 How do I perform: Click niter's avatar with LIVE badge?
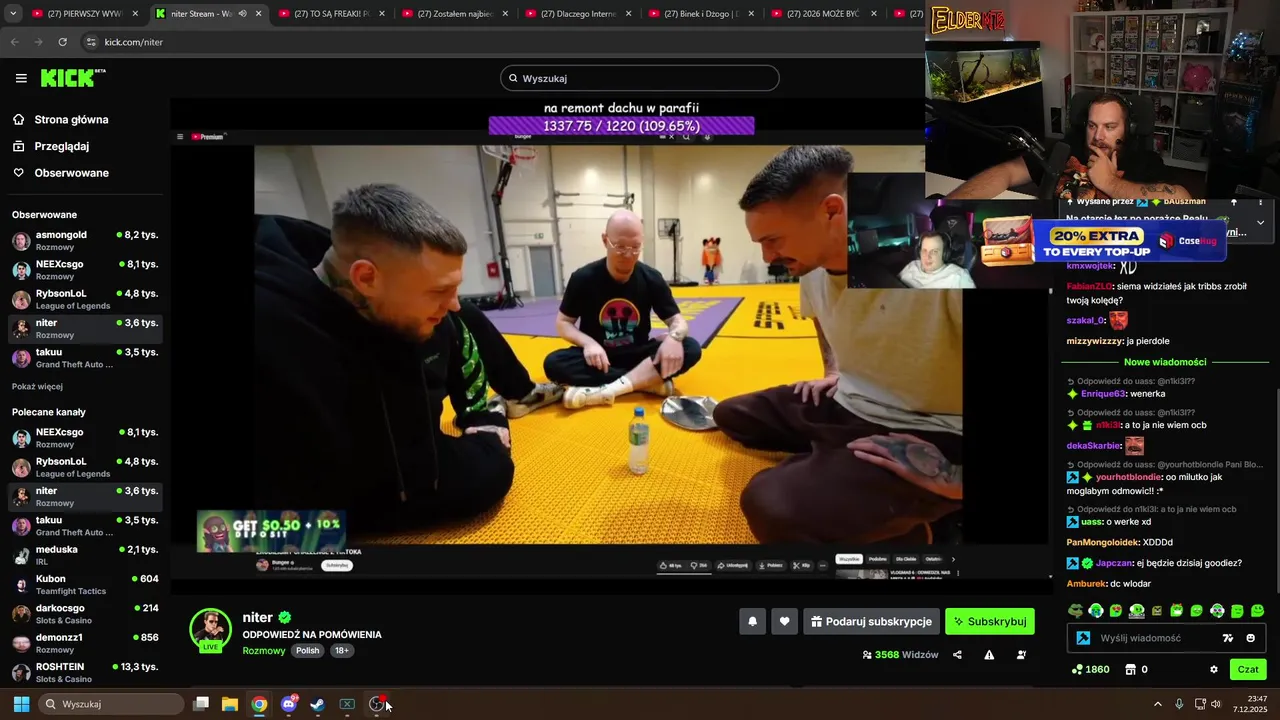click(x=210, y=630)
